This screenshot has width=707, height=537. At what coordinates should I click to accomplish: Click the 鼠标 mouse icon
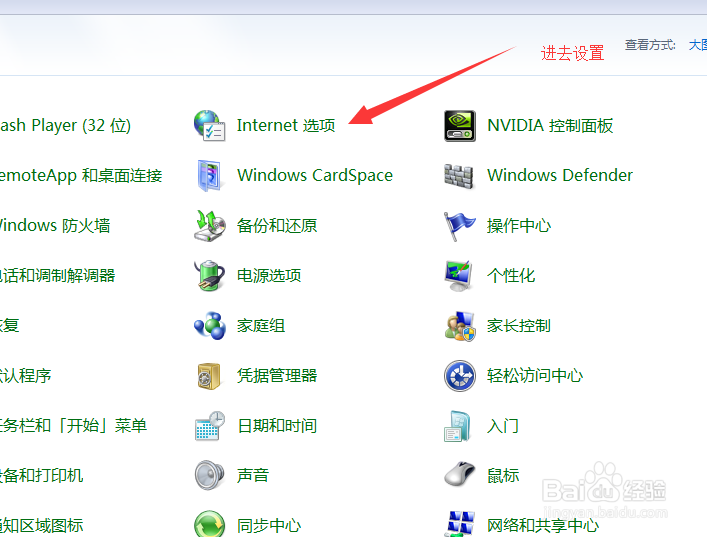tap(459, 474)
